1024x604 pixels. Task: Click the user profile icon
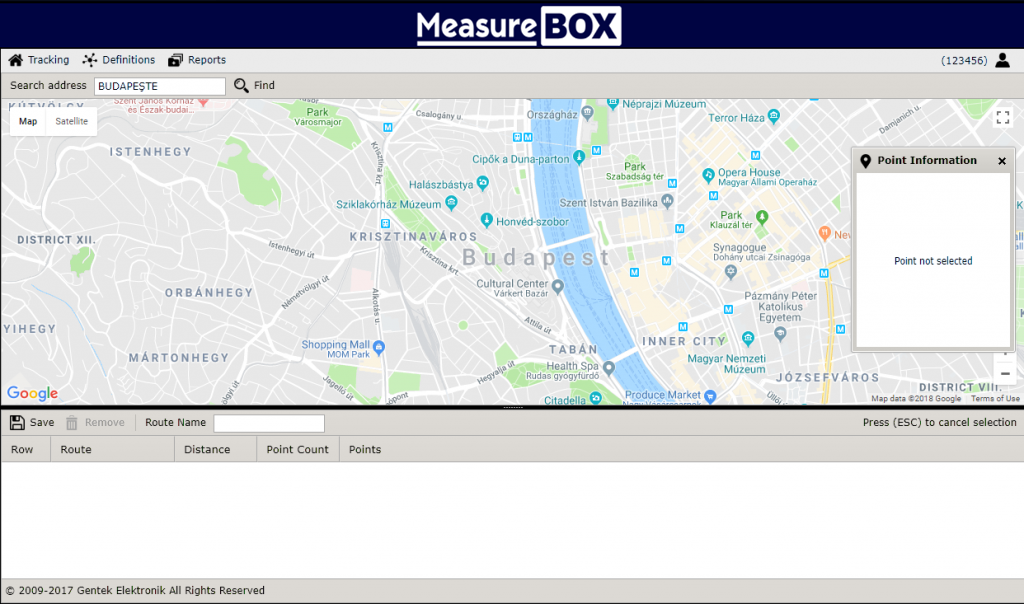tap(1003, 60)
